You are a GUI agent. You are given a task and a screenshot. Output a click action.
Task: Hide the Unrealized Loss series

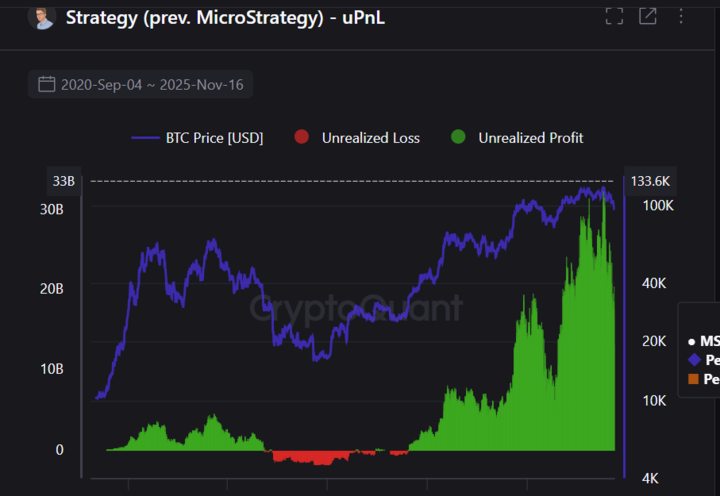pyautogui.click(x=370, y=138)
